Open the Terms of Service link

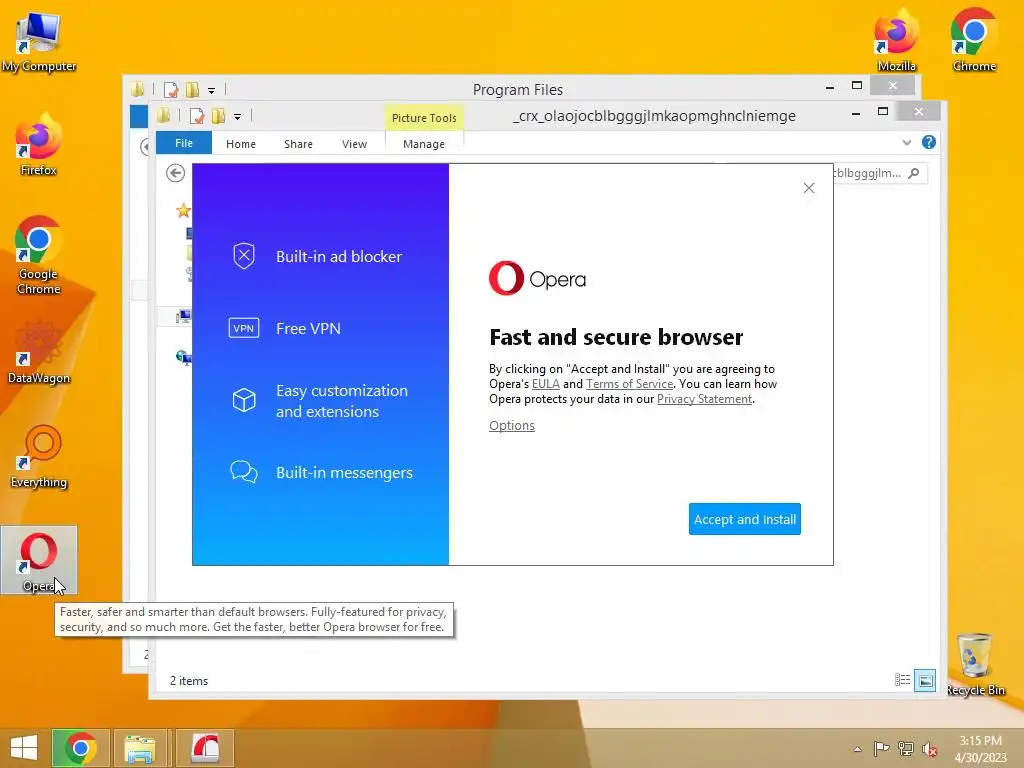click(630, 384)
